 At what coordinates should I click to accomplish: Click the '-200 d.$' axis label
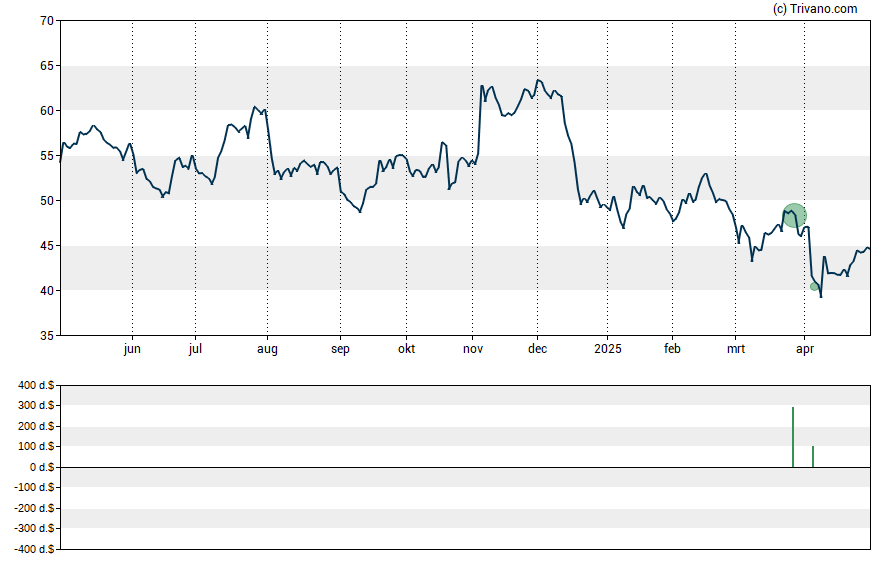click(x=35, y=508)
